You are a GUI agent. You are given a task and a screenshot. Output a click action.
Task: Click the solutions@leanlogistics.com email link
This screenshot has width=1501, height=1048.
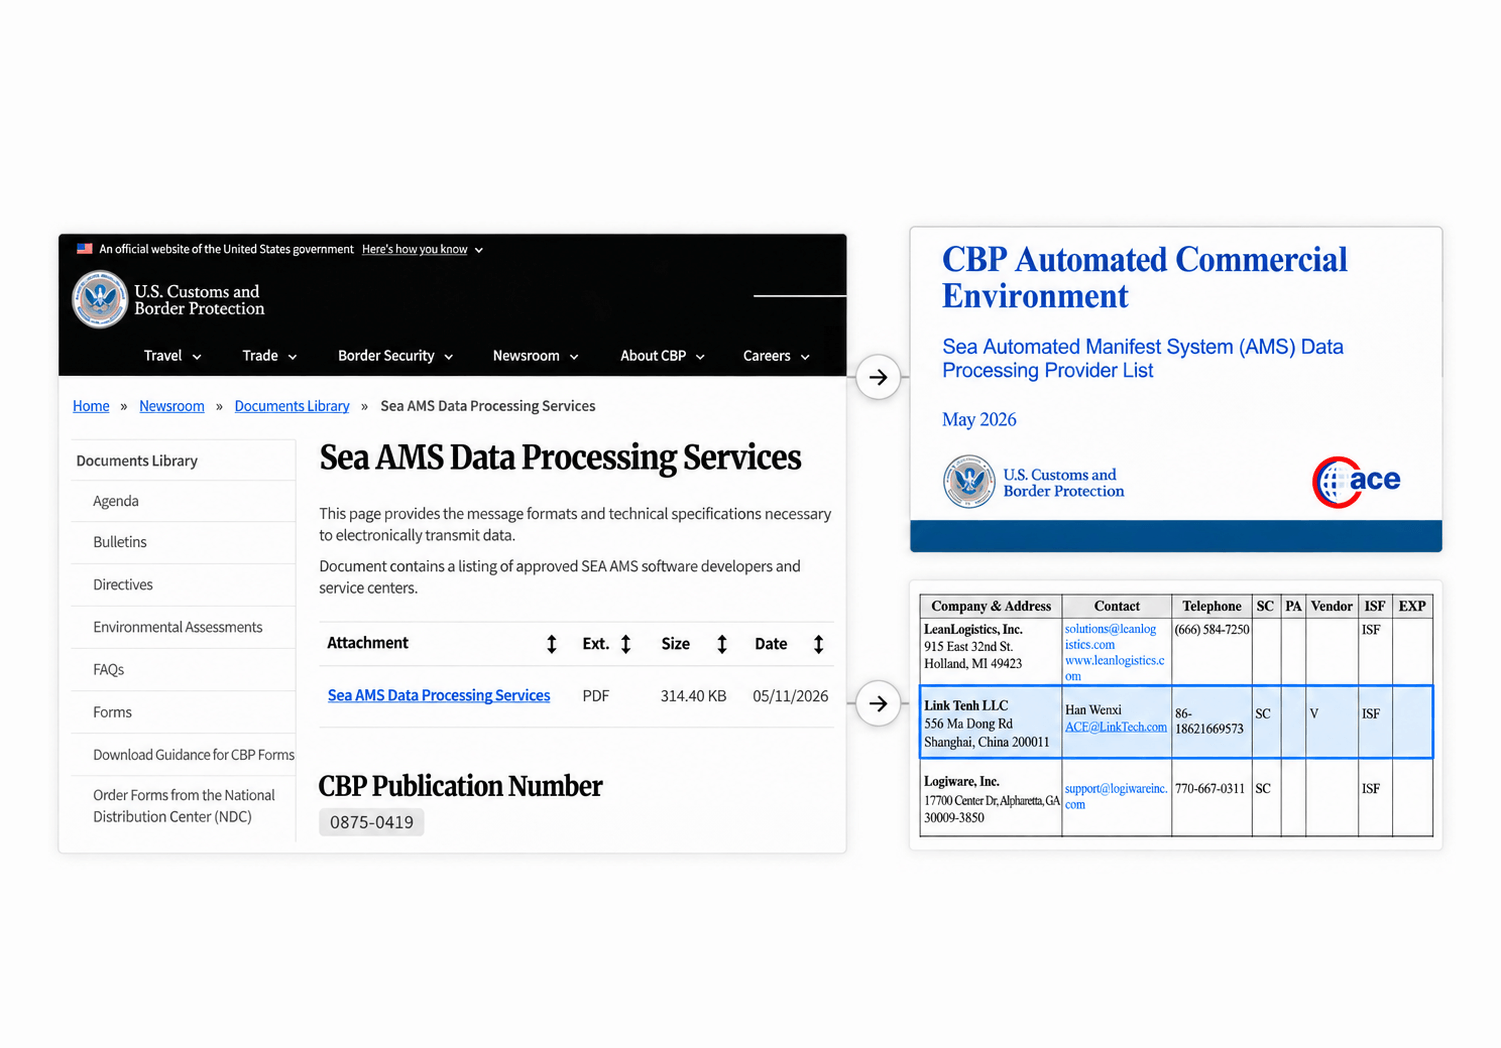click(1110, 637)
